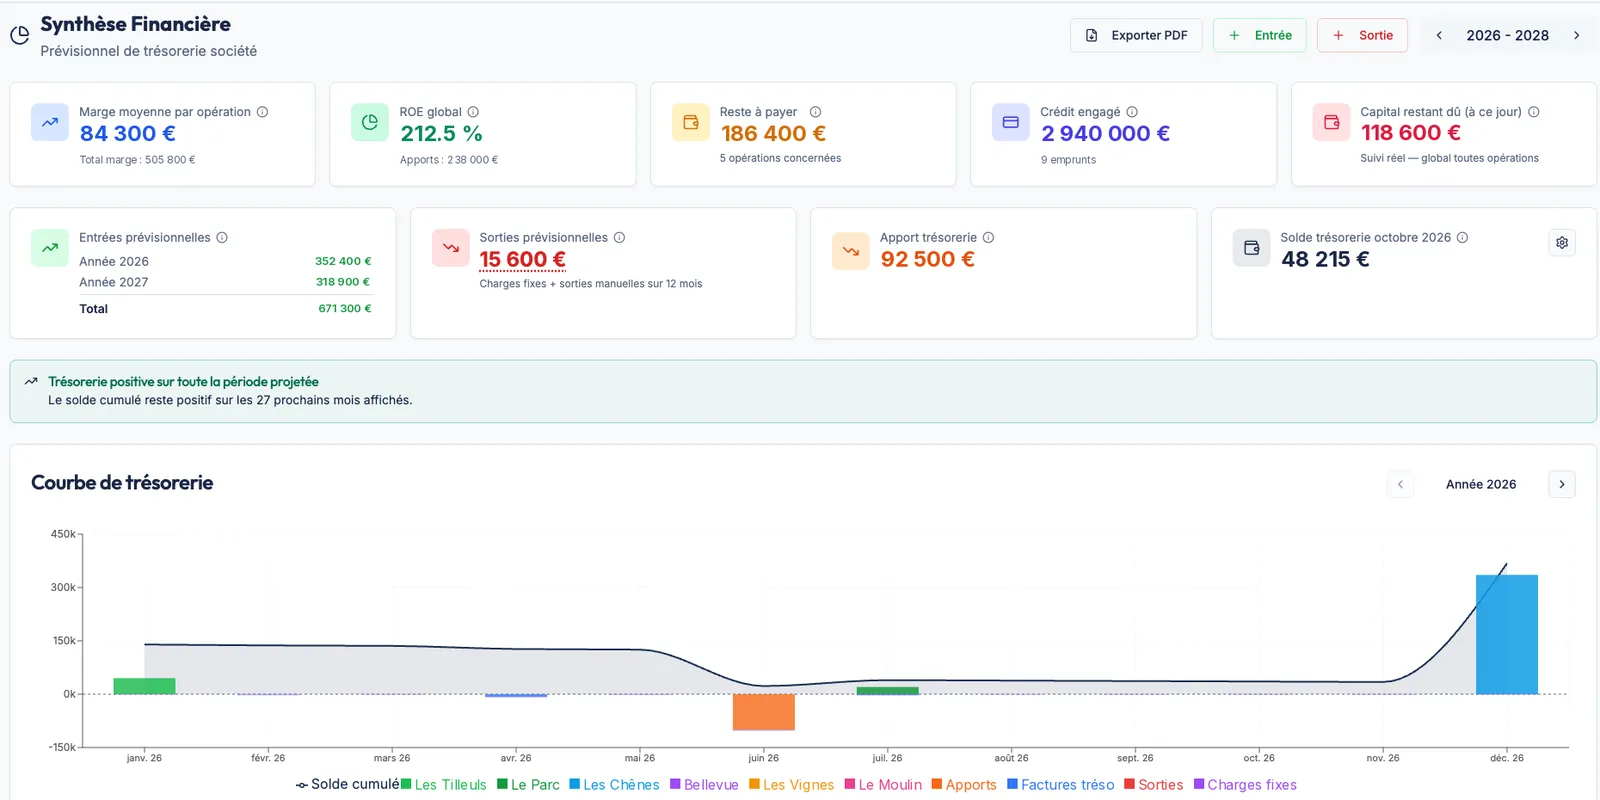Click the underlined 15 600 € amount

[522, 260]
